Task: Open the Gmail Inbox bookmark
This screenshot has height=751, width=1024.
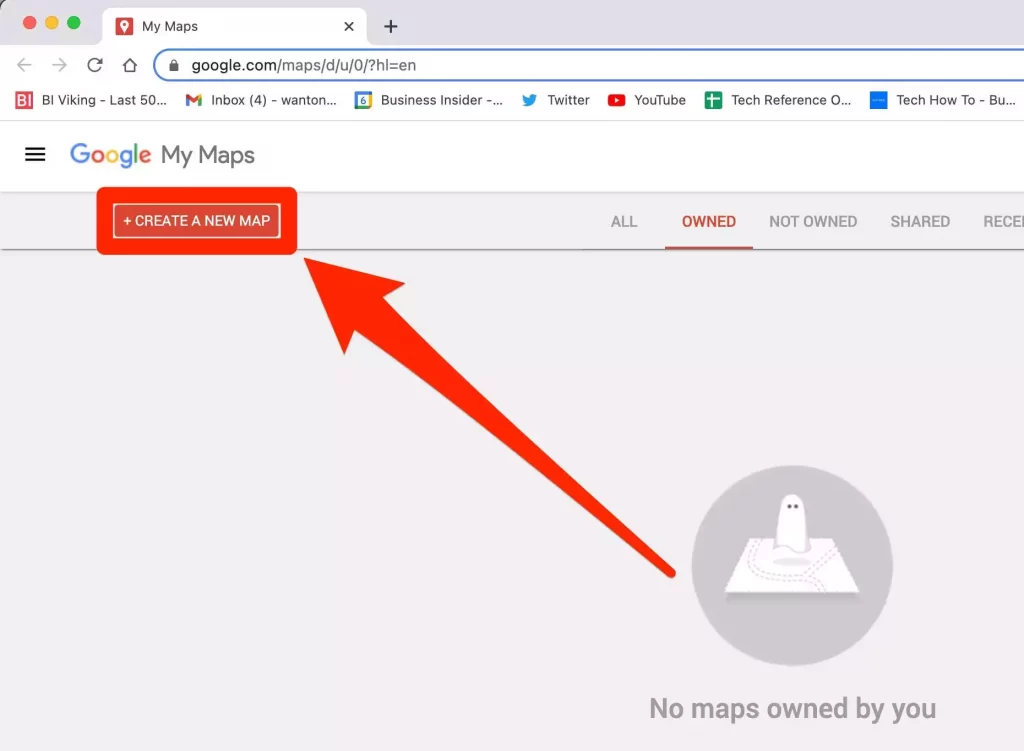Action: click(x=261, y=100)
